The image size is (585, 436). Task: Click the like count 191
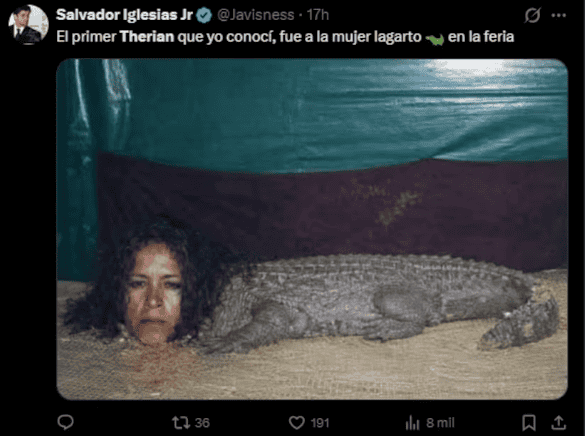[320, 423]
